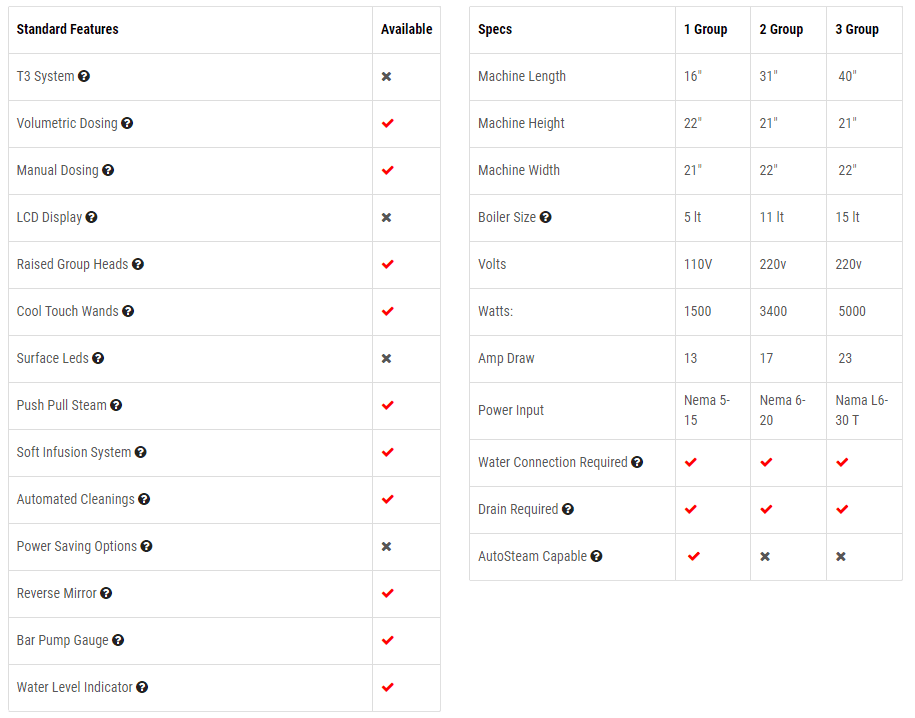
Task: Click the help icon next to T3 System
Action: [x=84, y=76]
